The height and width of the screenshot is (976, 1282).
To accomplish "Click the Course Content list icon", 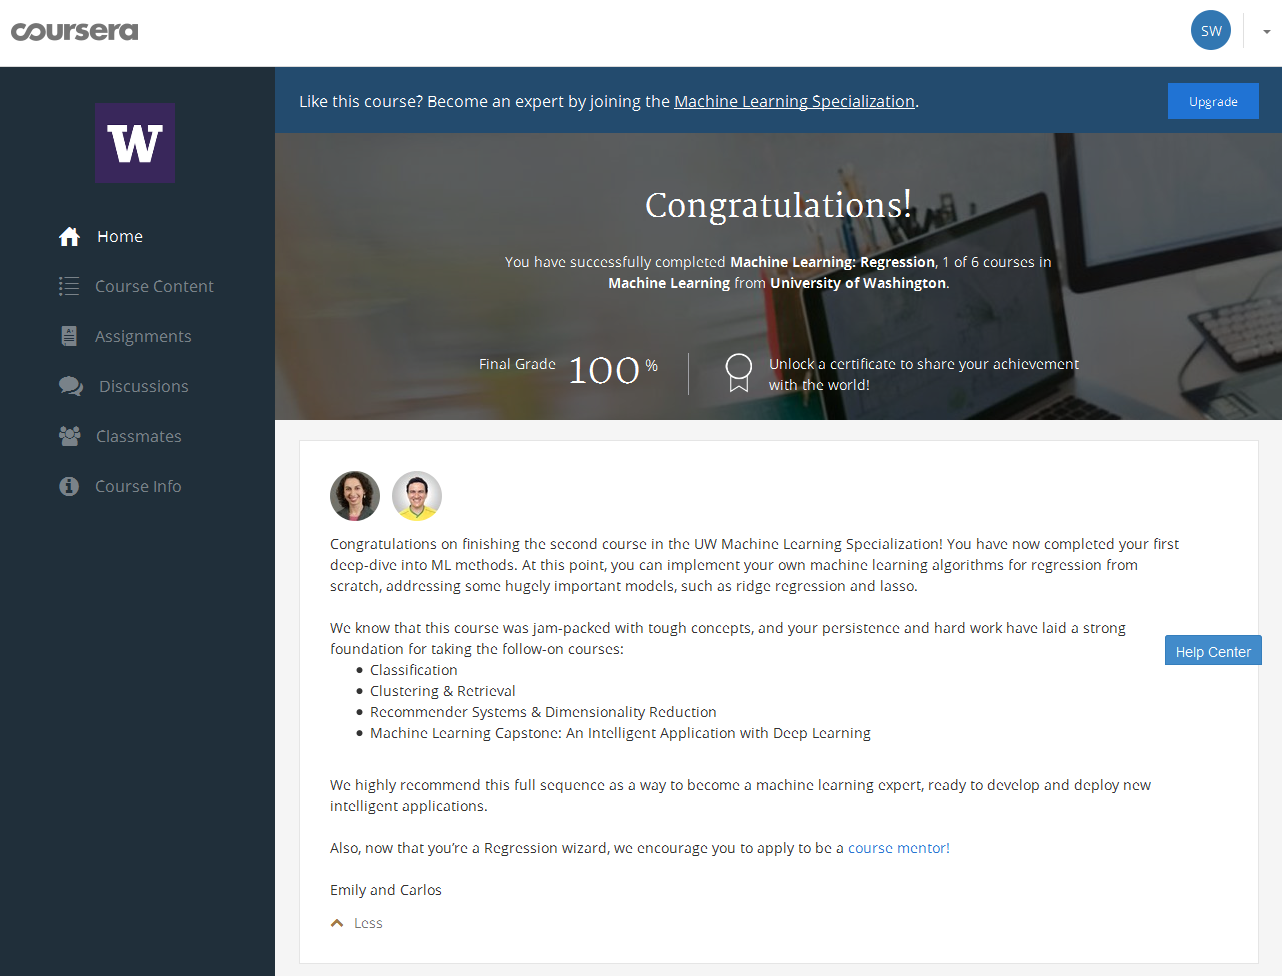I will click(x=69, y=286).
